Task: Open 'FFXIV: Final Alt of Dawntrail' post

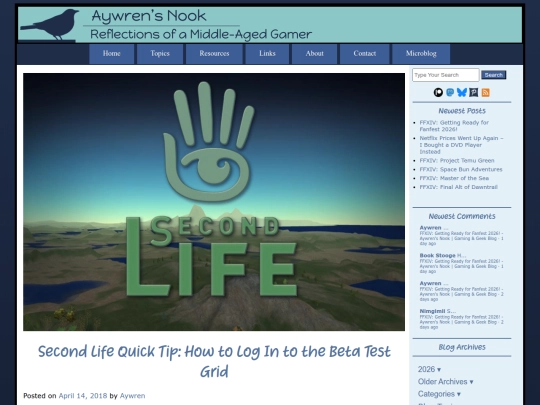Action: coord(458,187)
